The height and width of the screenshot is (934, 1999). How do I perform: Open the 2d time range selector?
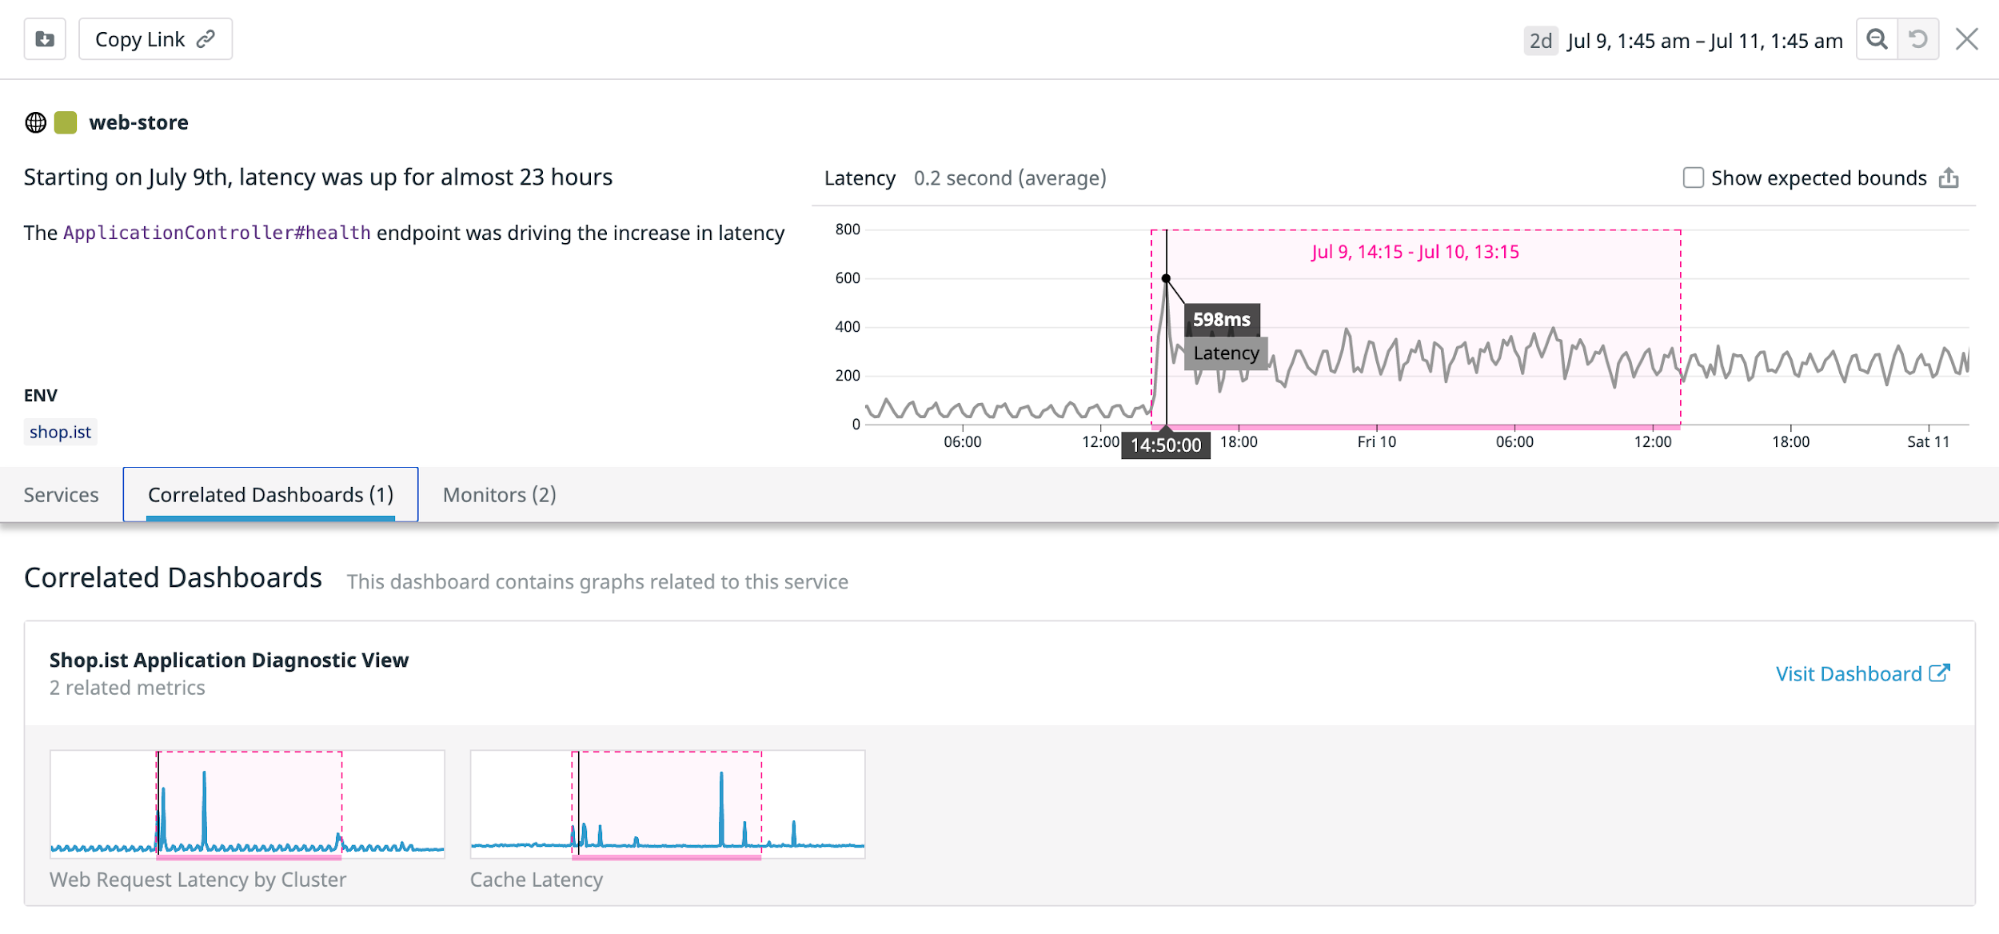click(1540, 40)
